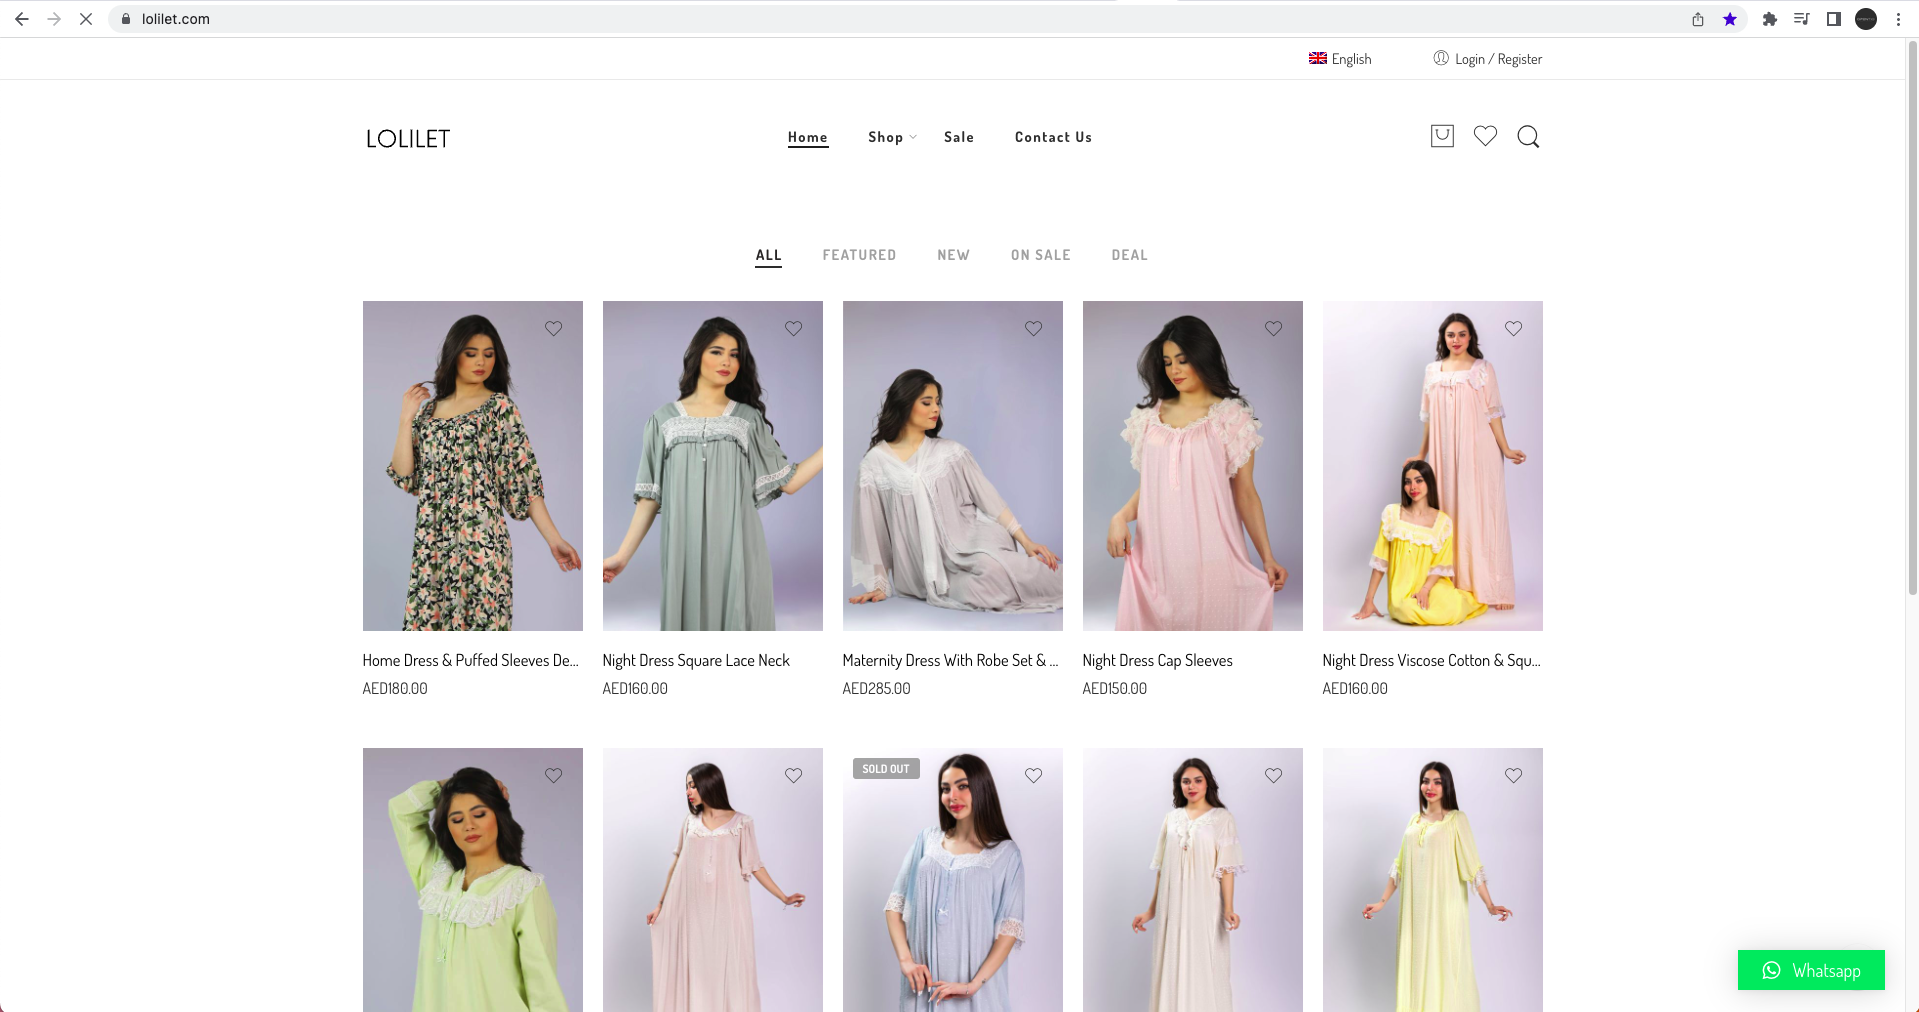Open the shopping cart icon
The width and height of the screenshot is (1919, 1012).
point(1442,136)
